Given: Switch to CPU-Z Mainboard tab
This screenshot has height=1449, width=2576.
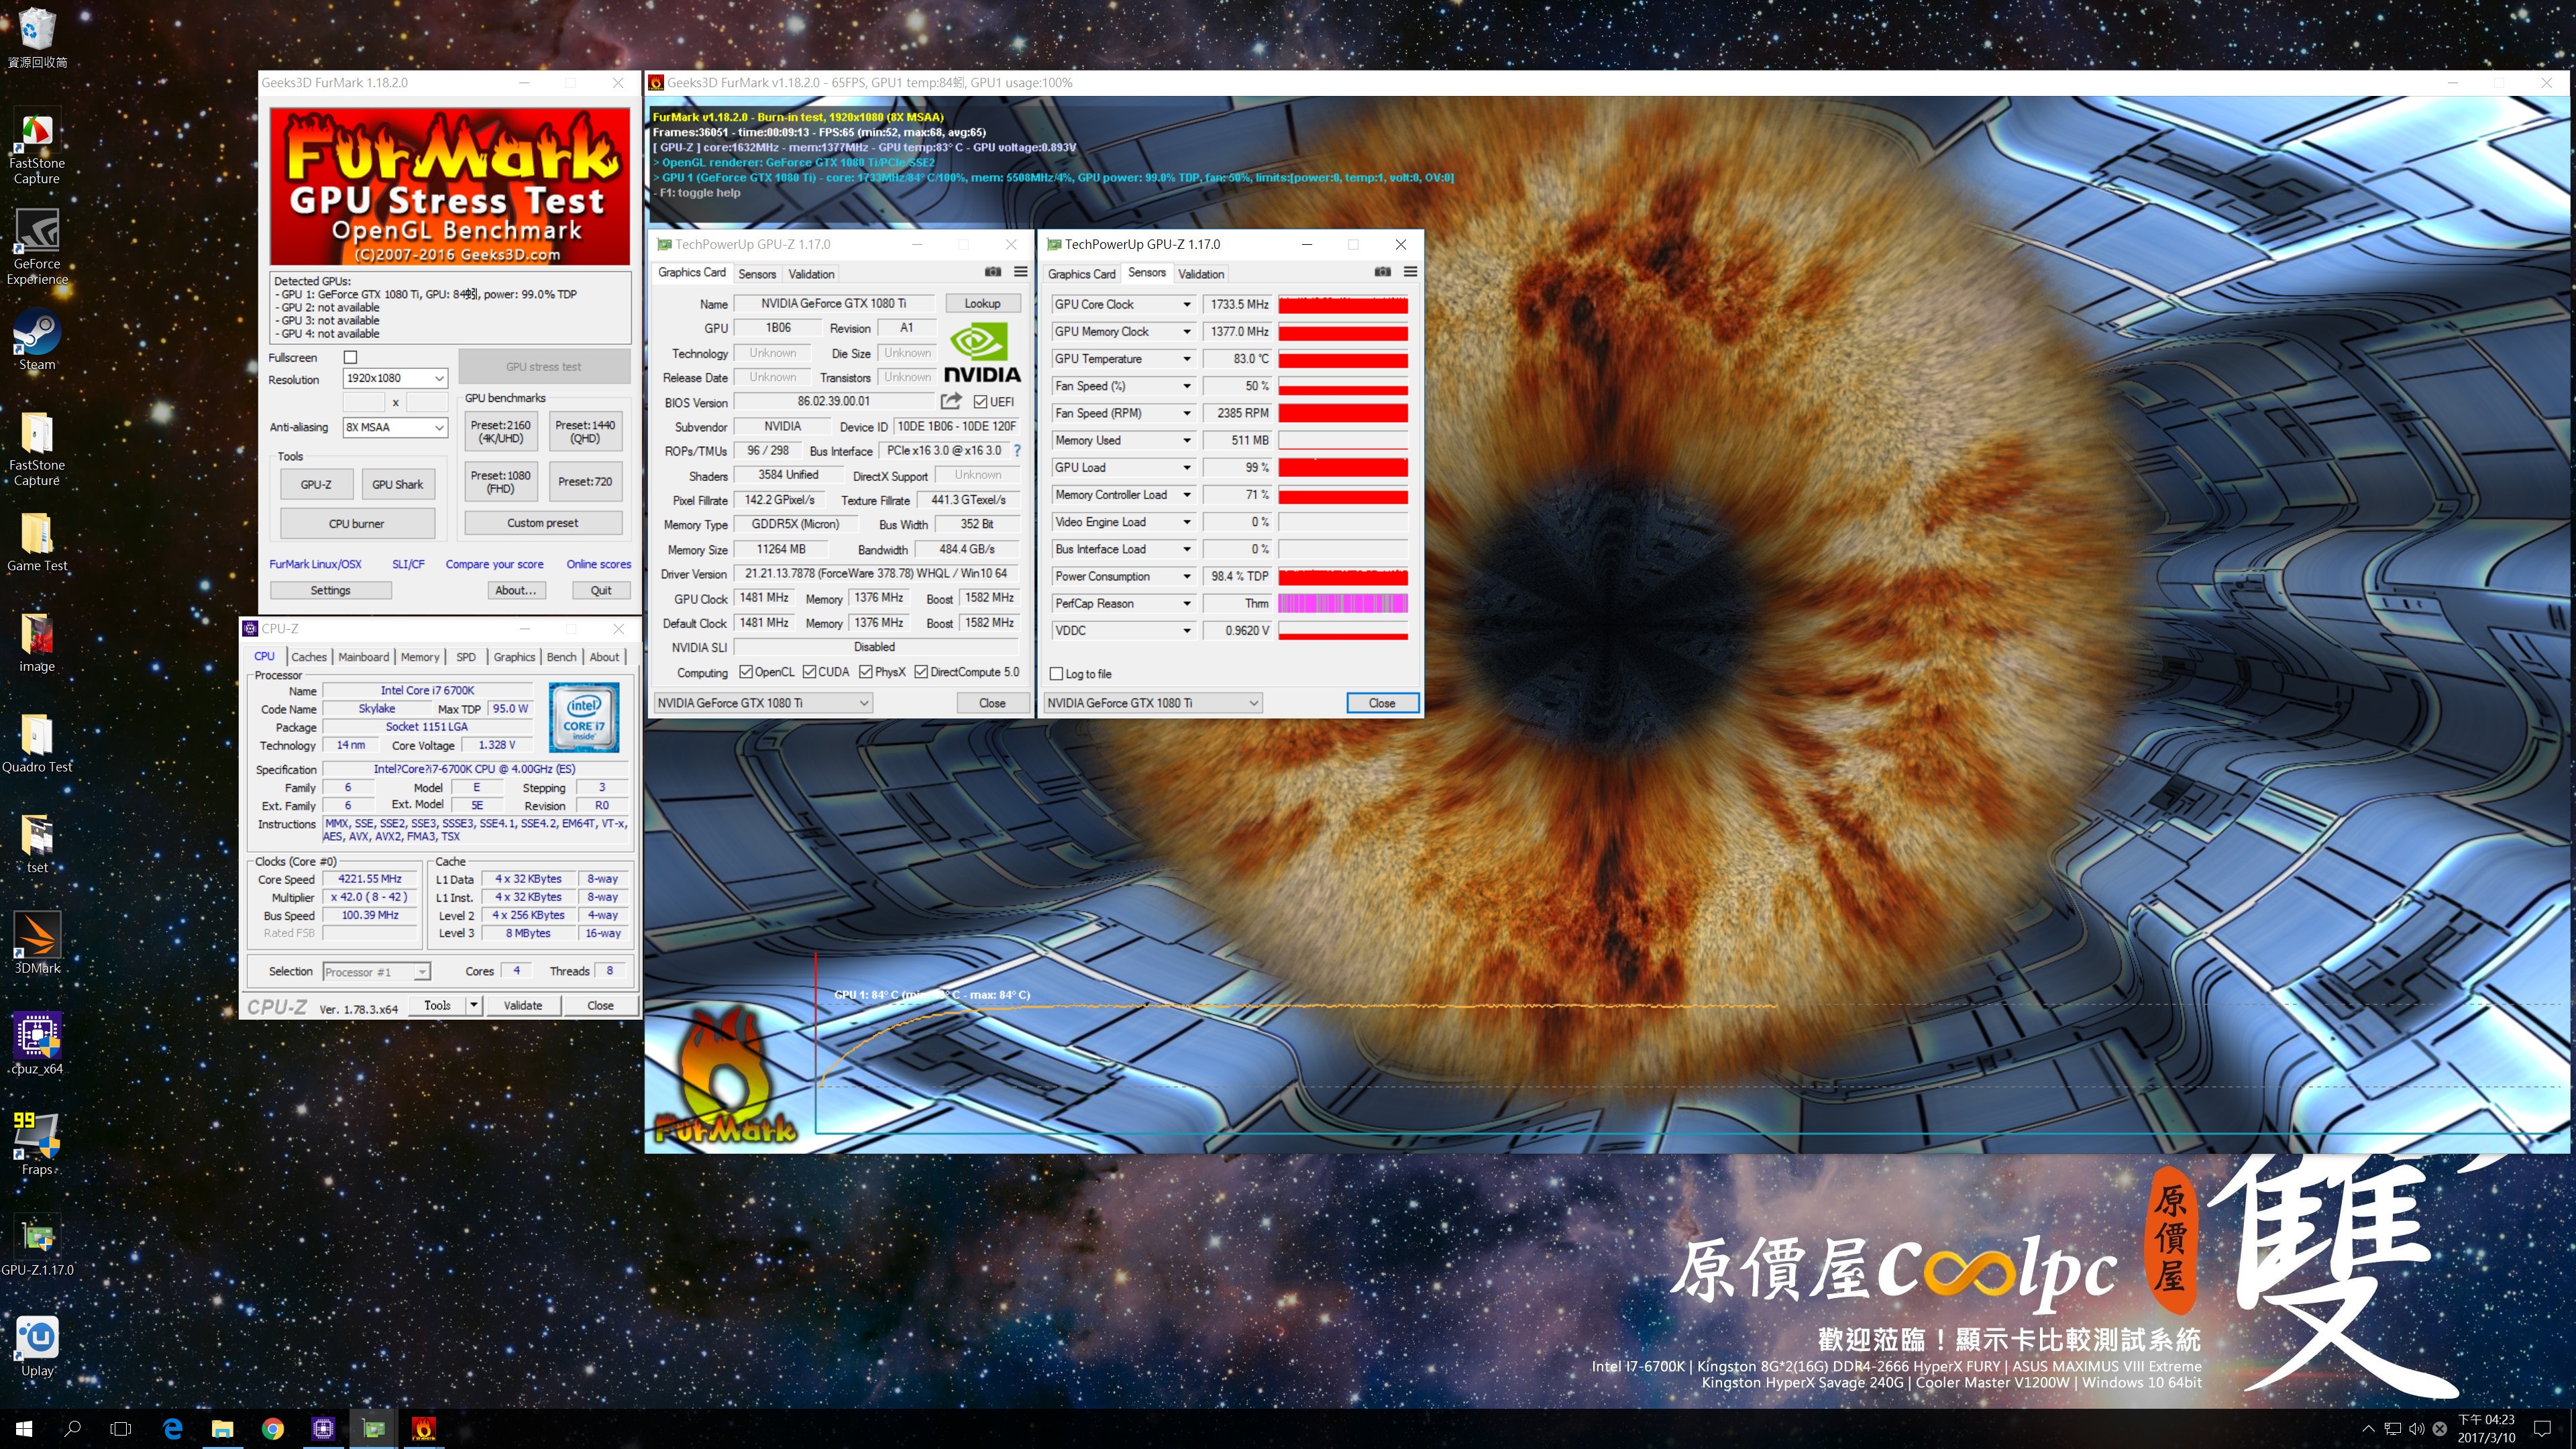Looking at the screenshot, I should [x=363, y=657].
